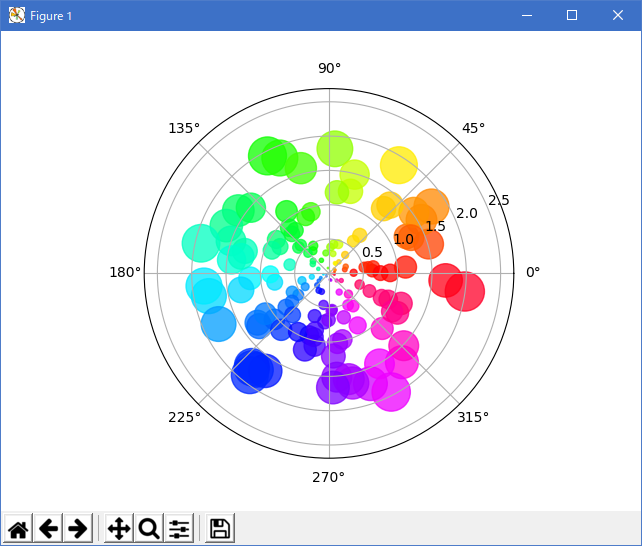Click the 2.0 radial tick label
The height and width of the screenshot is (546, 642).
point(467,213)
